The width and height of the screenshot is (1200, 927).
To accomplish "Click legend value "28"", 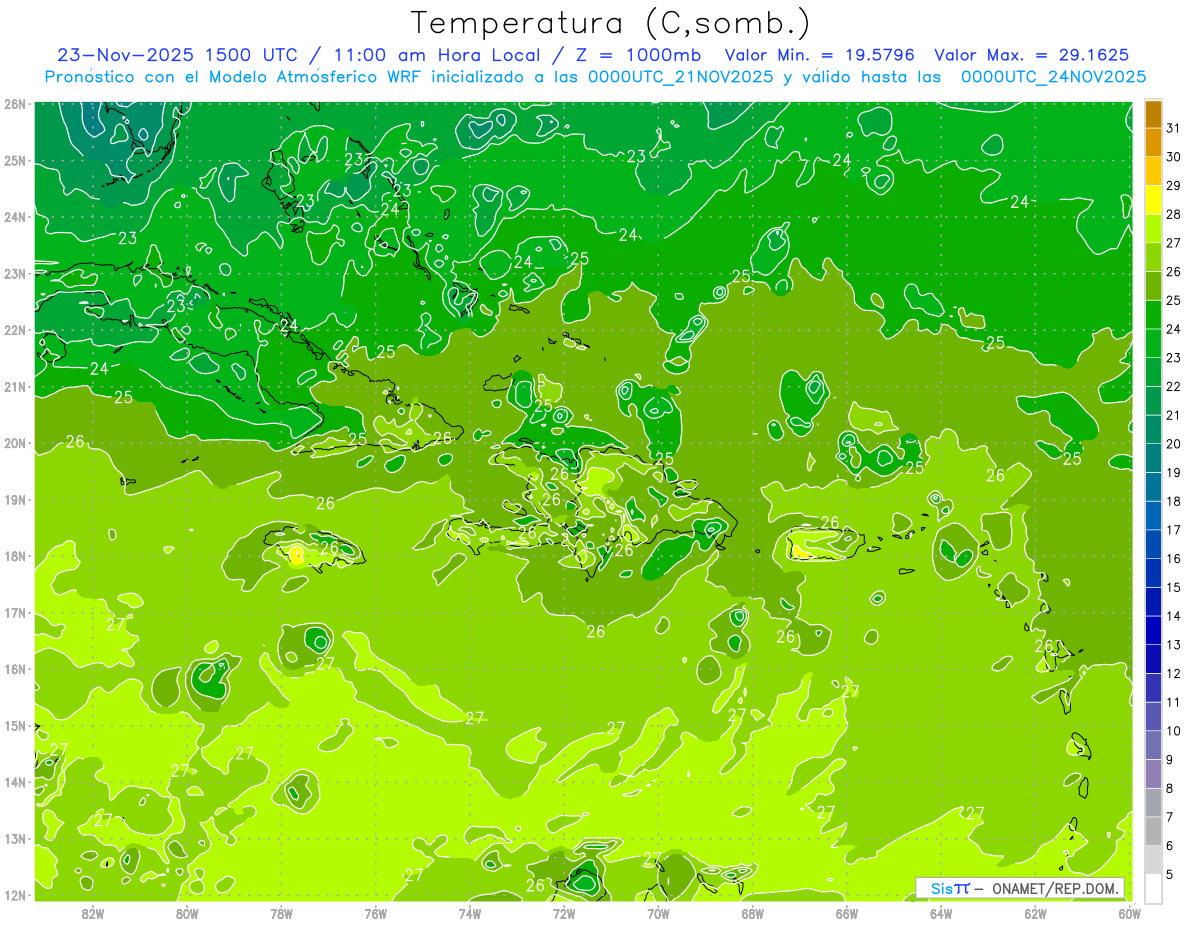I will pyautogui.click(x=1174, y=215).
